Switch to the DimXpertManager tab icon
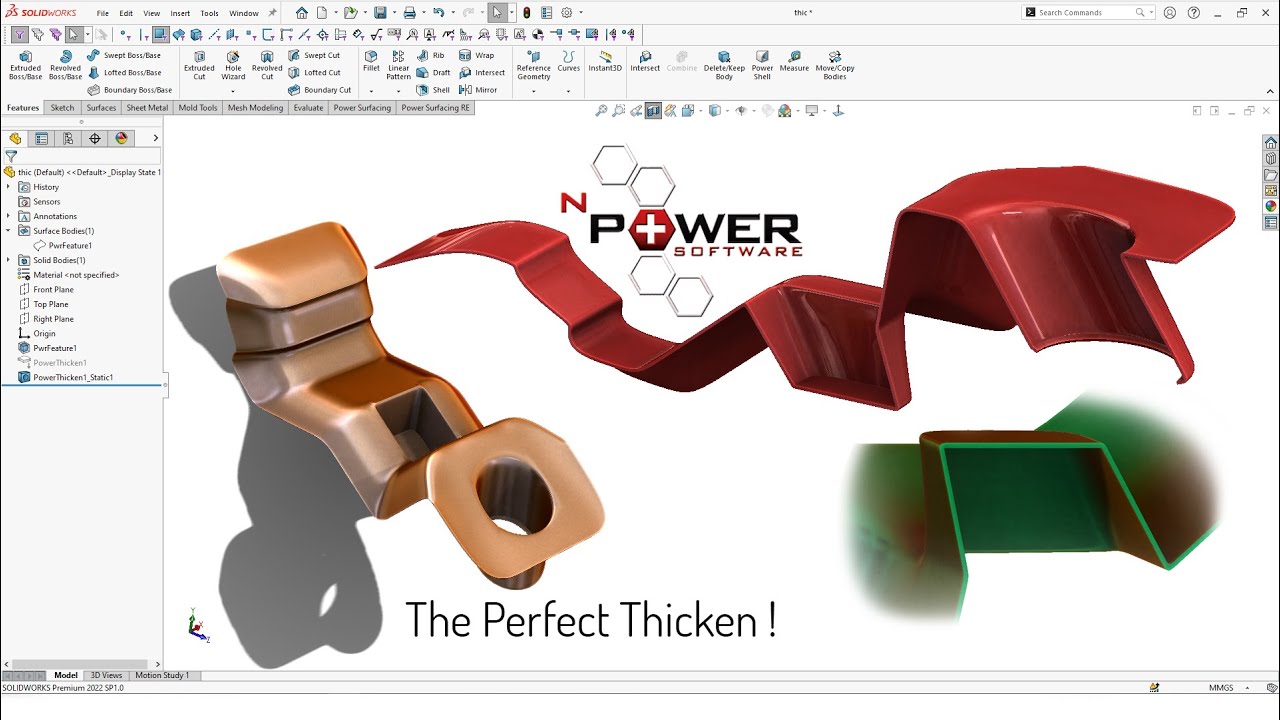This screenshot has height=720, width=1280. coord(95,138)
